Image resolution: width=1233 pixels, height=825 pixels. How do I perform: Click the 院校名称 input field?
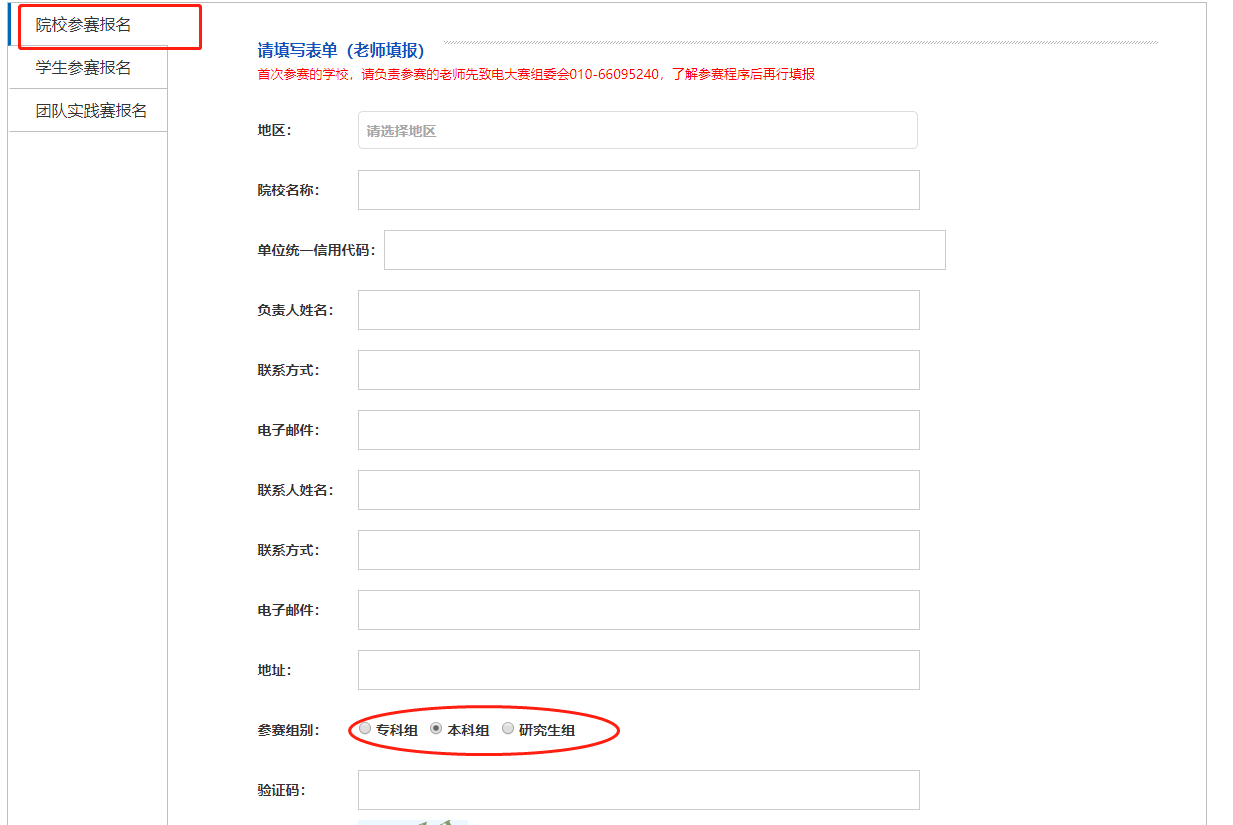tap(638, 190)
